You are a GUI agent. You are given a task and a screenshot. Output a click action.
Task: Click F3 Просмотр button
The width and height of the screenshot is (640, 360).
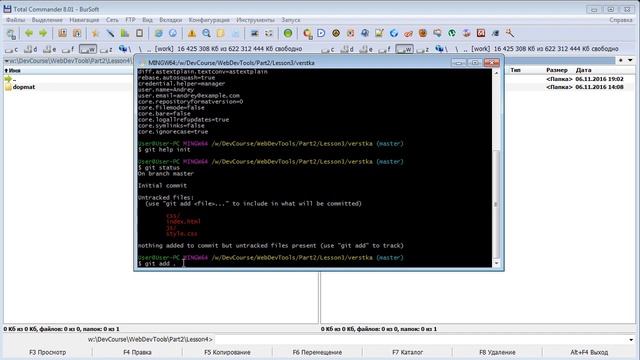tap(47, 352)
